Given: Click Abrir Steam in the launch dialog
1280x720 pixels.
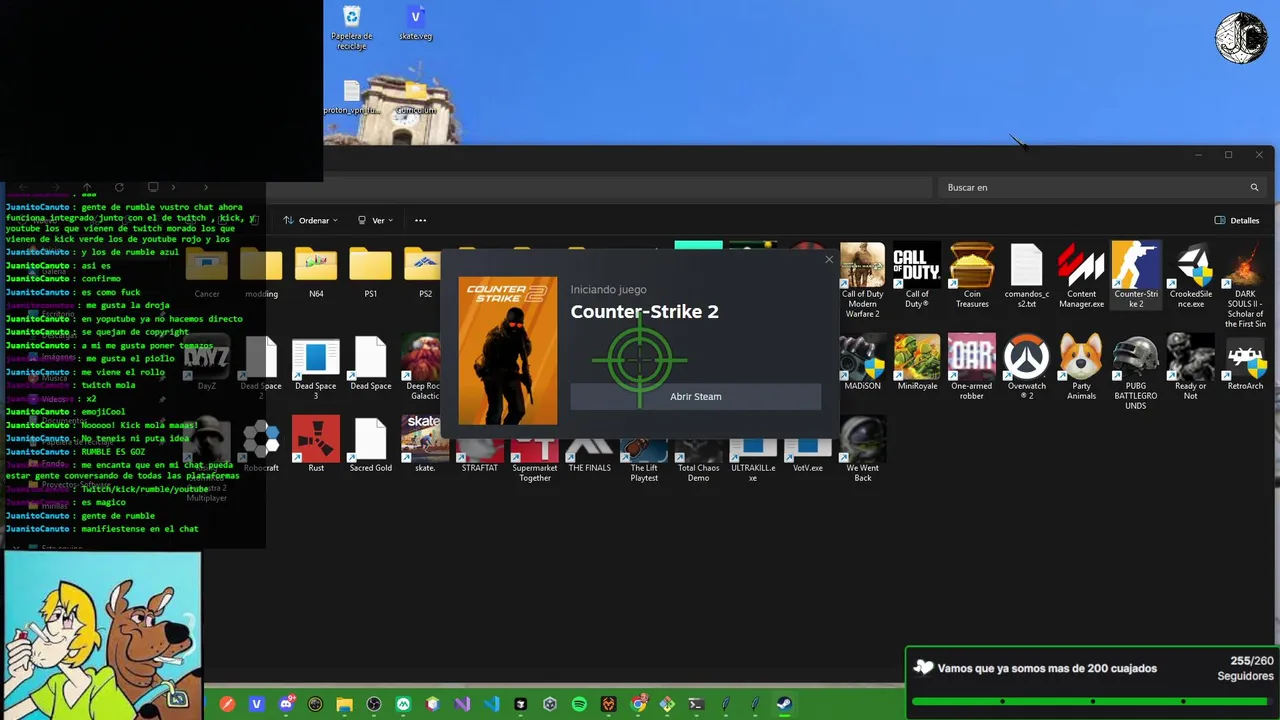Looking at the screenshot, I should pos(695,396).
